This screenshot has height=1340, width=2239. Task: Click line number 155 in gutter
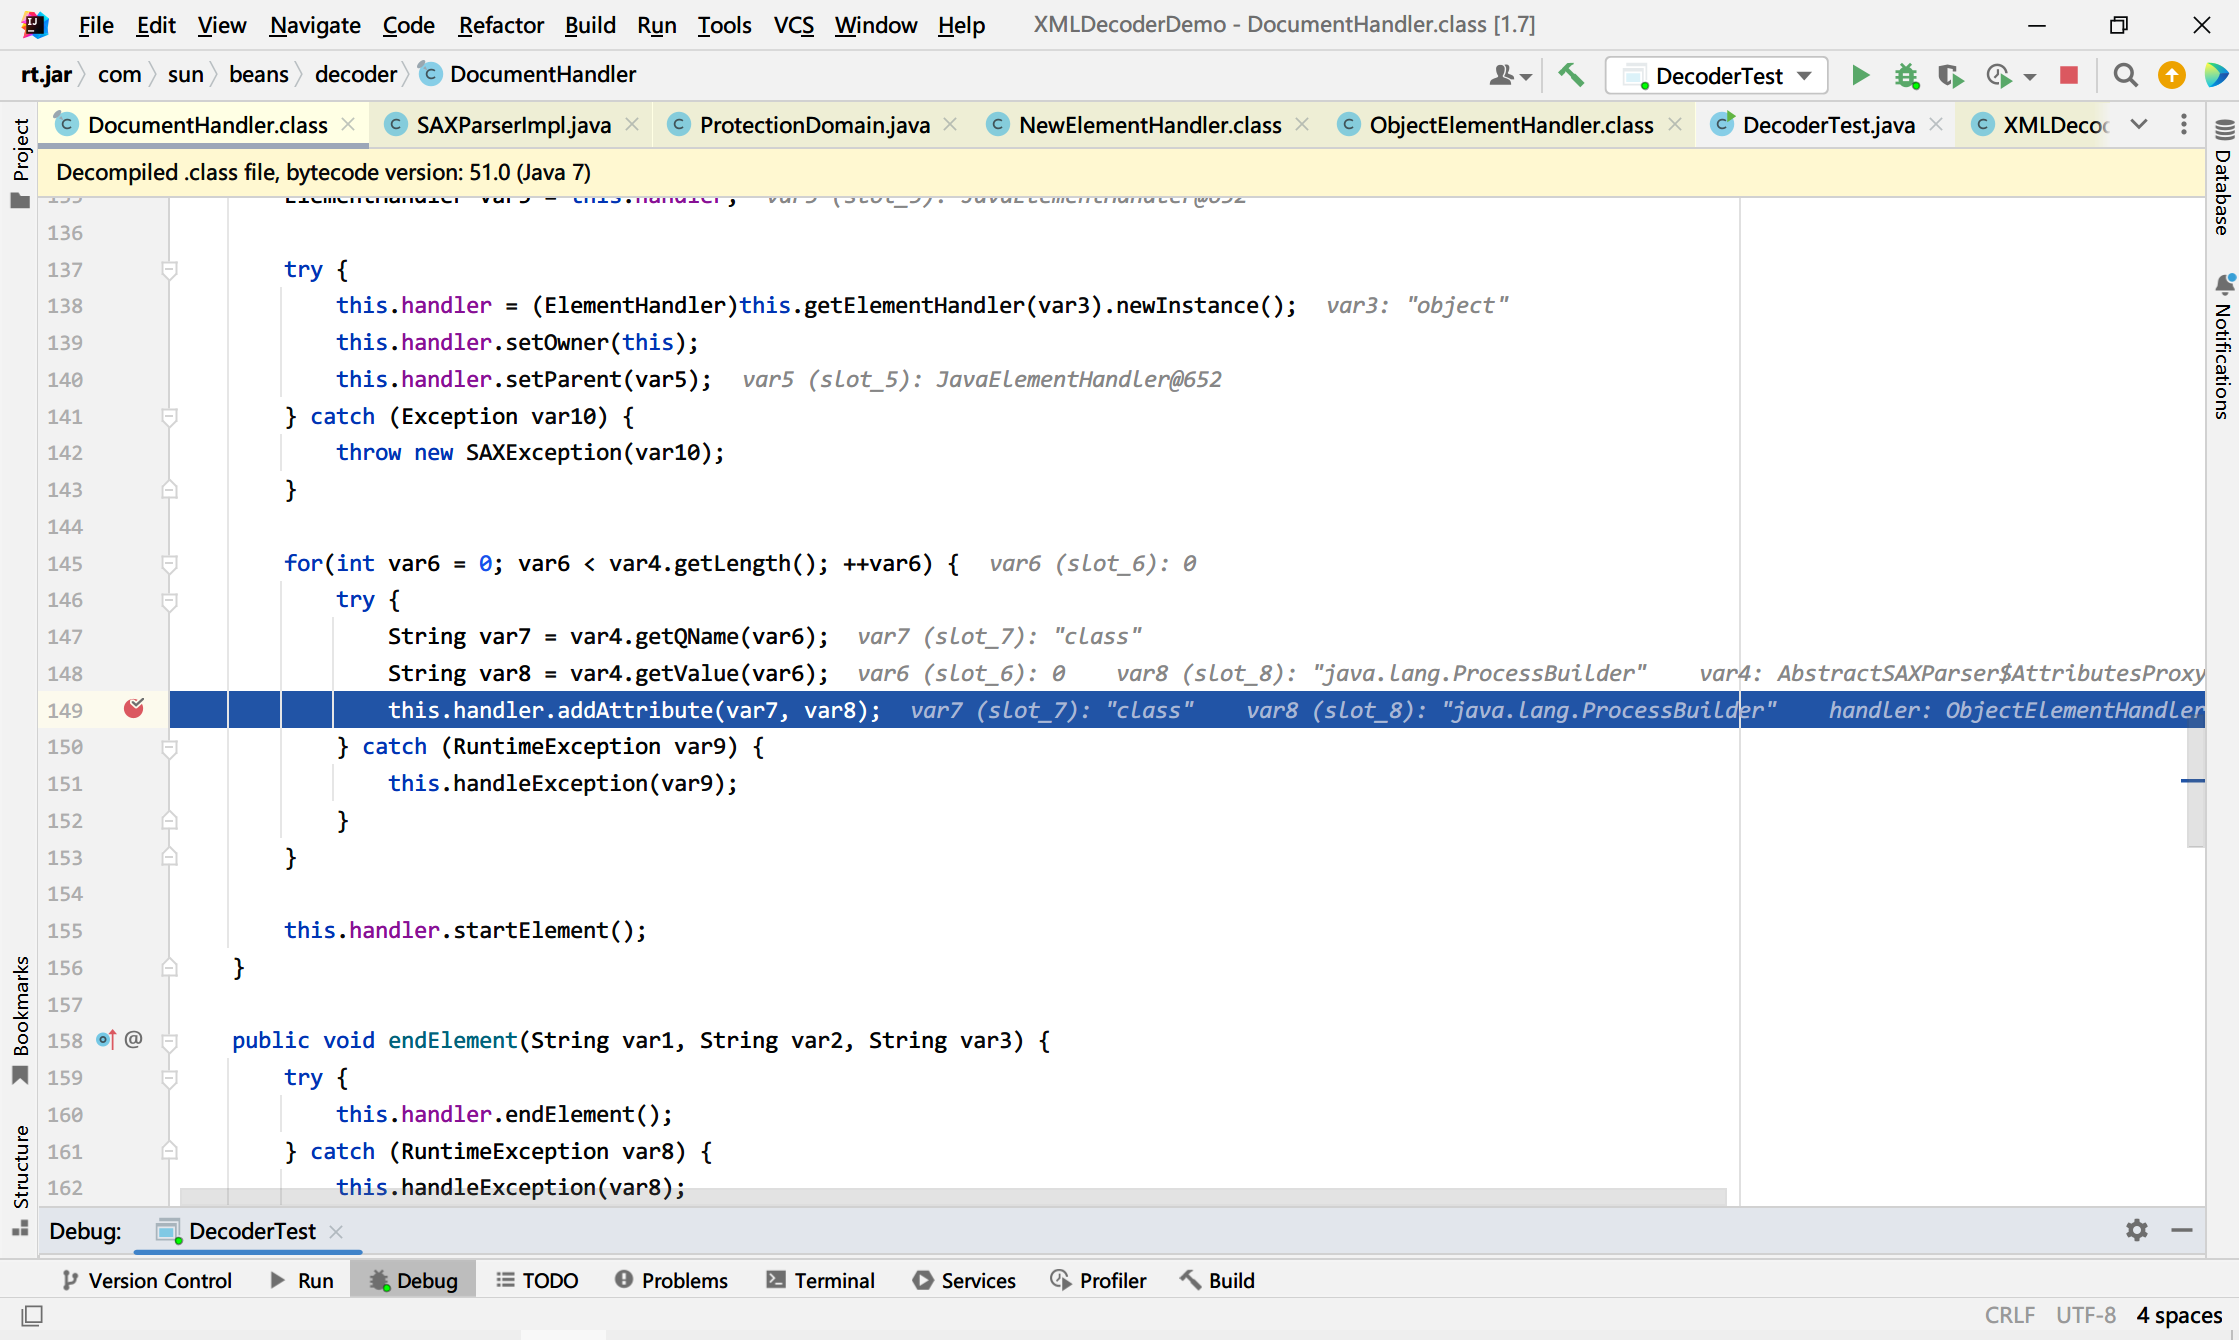[x=65, y=931]
